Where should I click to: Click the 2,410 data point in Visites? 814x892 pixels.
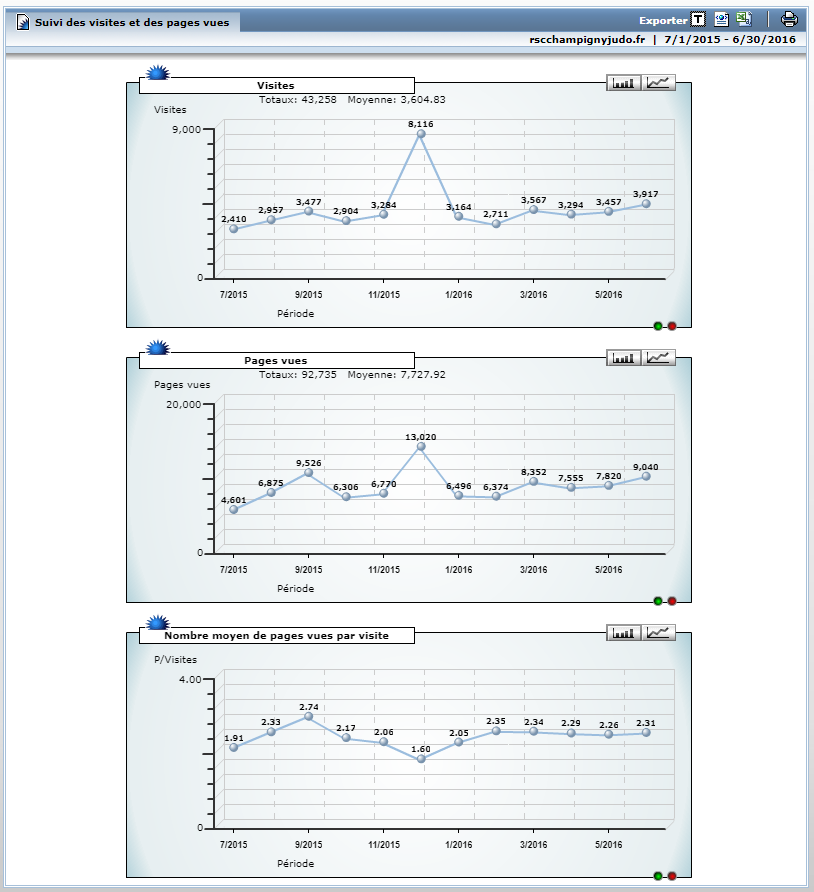pyautogui.click(x=234, y=229)
